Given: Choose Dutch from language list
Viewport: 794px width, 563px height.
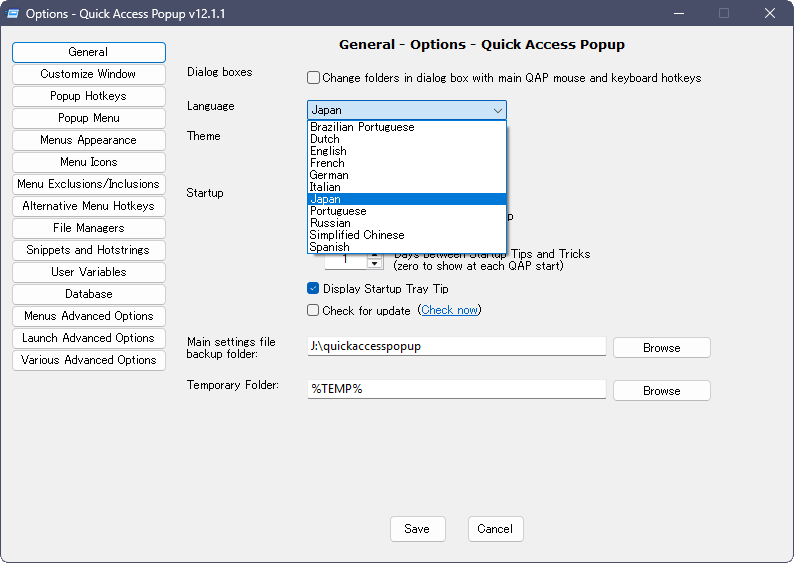Looking at the screenshot, I should tap(407, 139).
